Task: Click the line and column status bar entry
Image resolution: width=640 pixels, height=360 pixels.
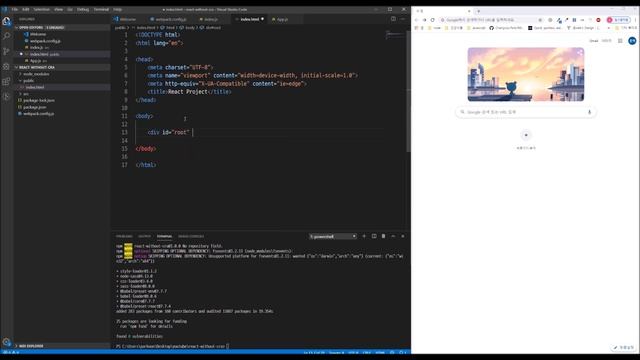Action: 314,353
